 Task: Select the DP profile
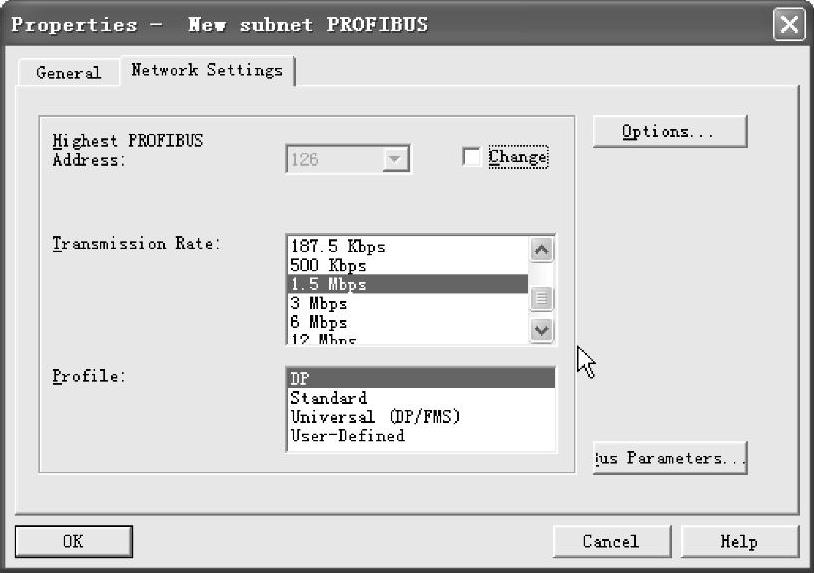(x=421, y=378)
